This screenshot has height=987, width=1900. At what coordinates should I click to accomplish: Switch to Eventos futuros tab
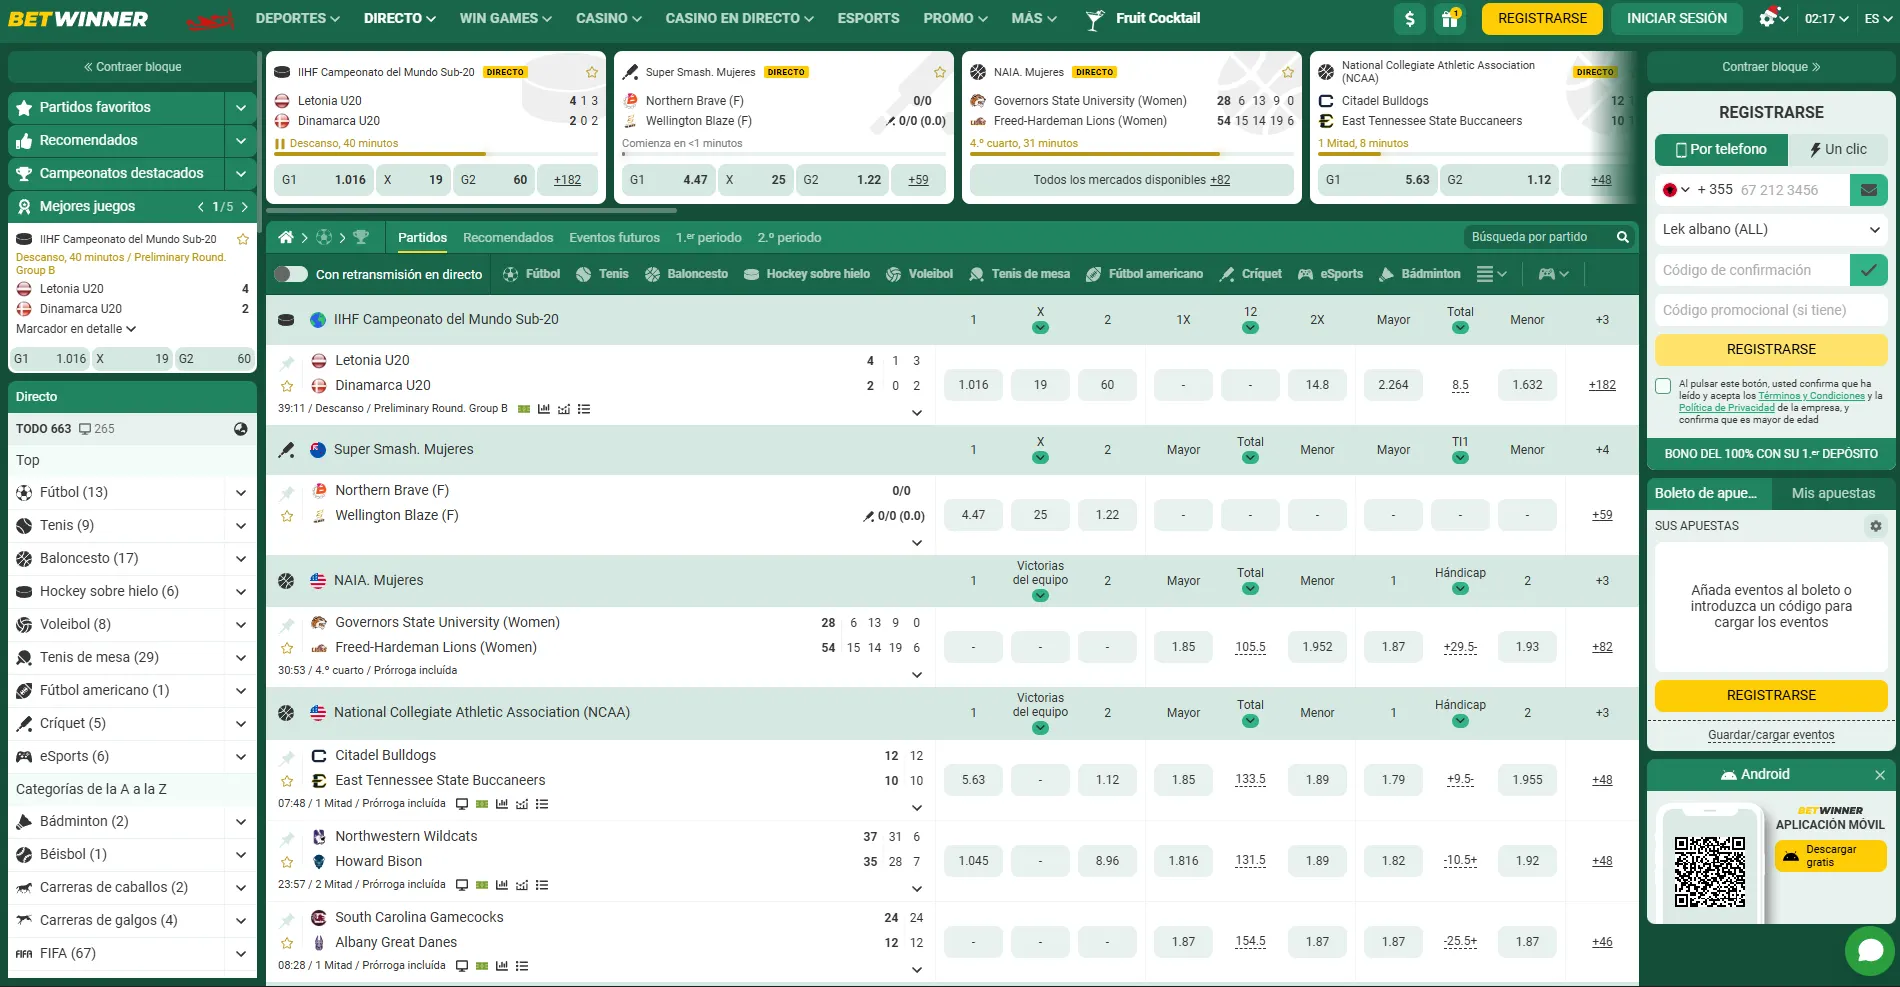614,237
